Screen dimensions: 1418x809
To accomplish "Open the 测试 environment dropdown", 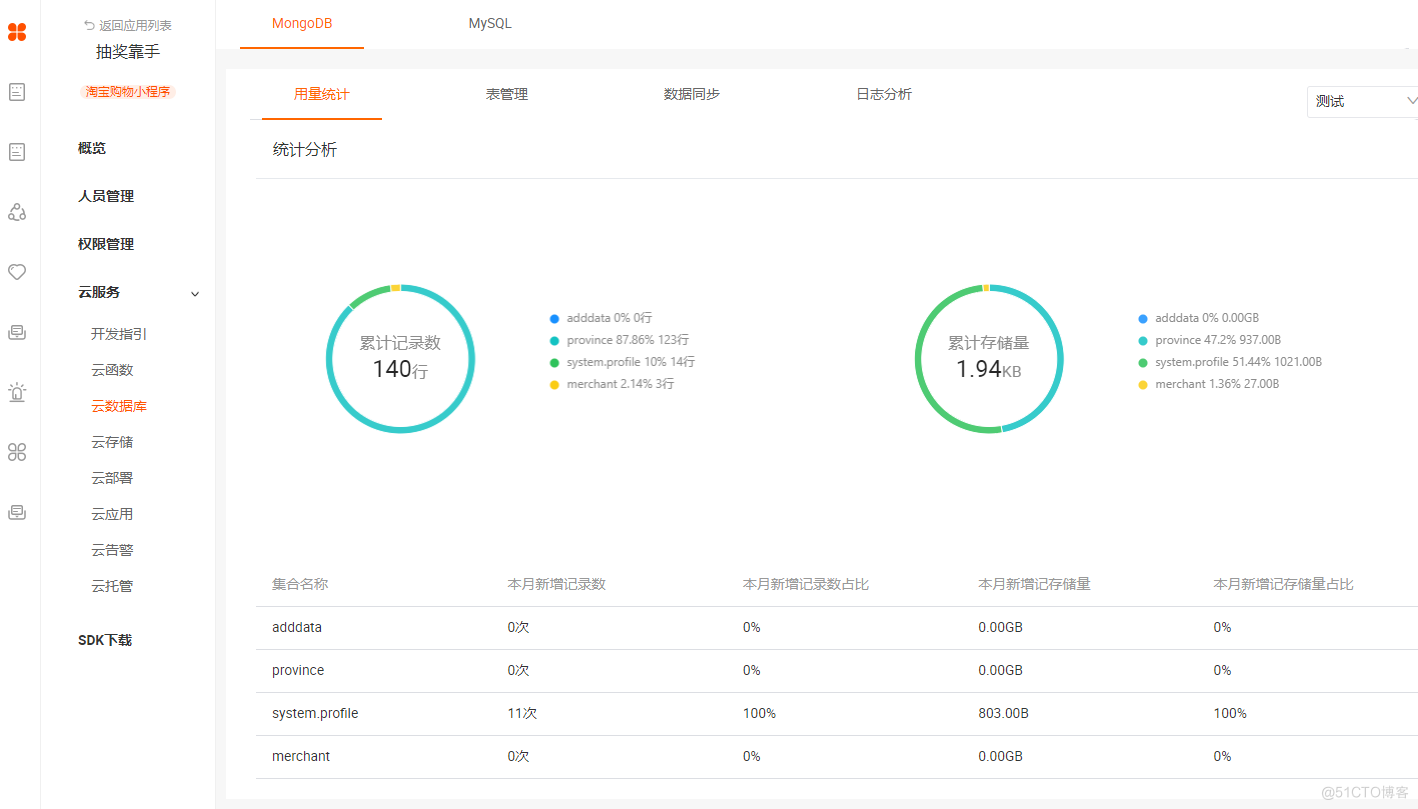I will pos(1362,101).
